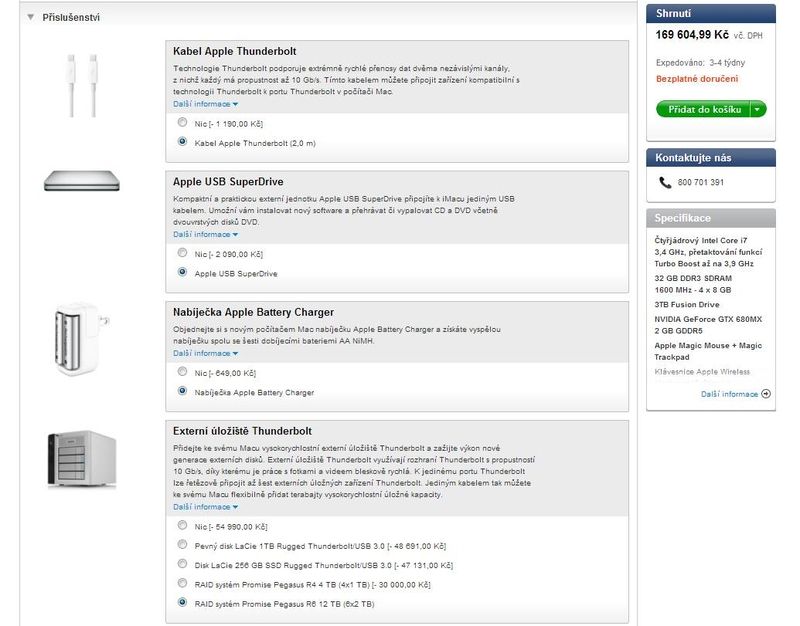This screenshot has height=626, width=800.
Task: Click Expedováno: 3-4 týdny text
Action: click(700, 63)
